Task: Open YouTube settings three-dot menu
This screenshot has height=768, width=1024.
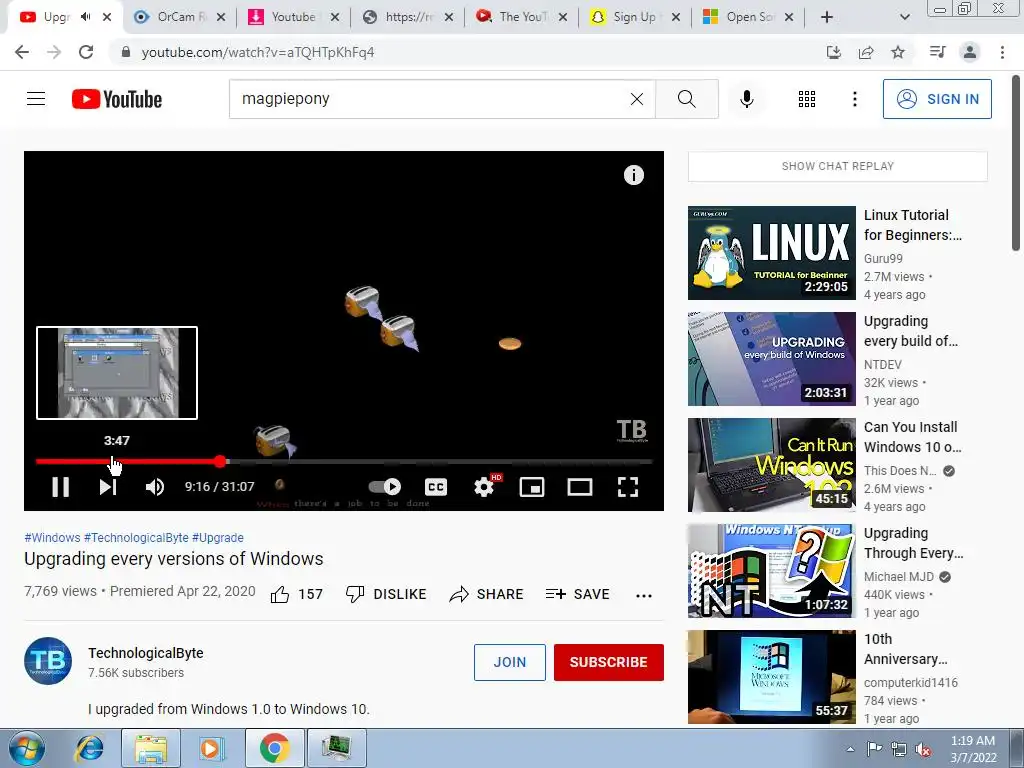Action: [854, 99]
